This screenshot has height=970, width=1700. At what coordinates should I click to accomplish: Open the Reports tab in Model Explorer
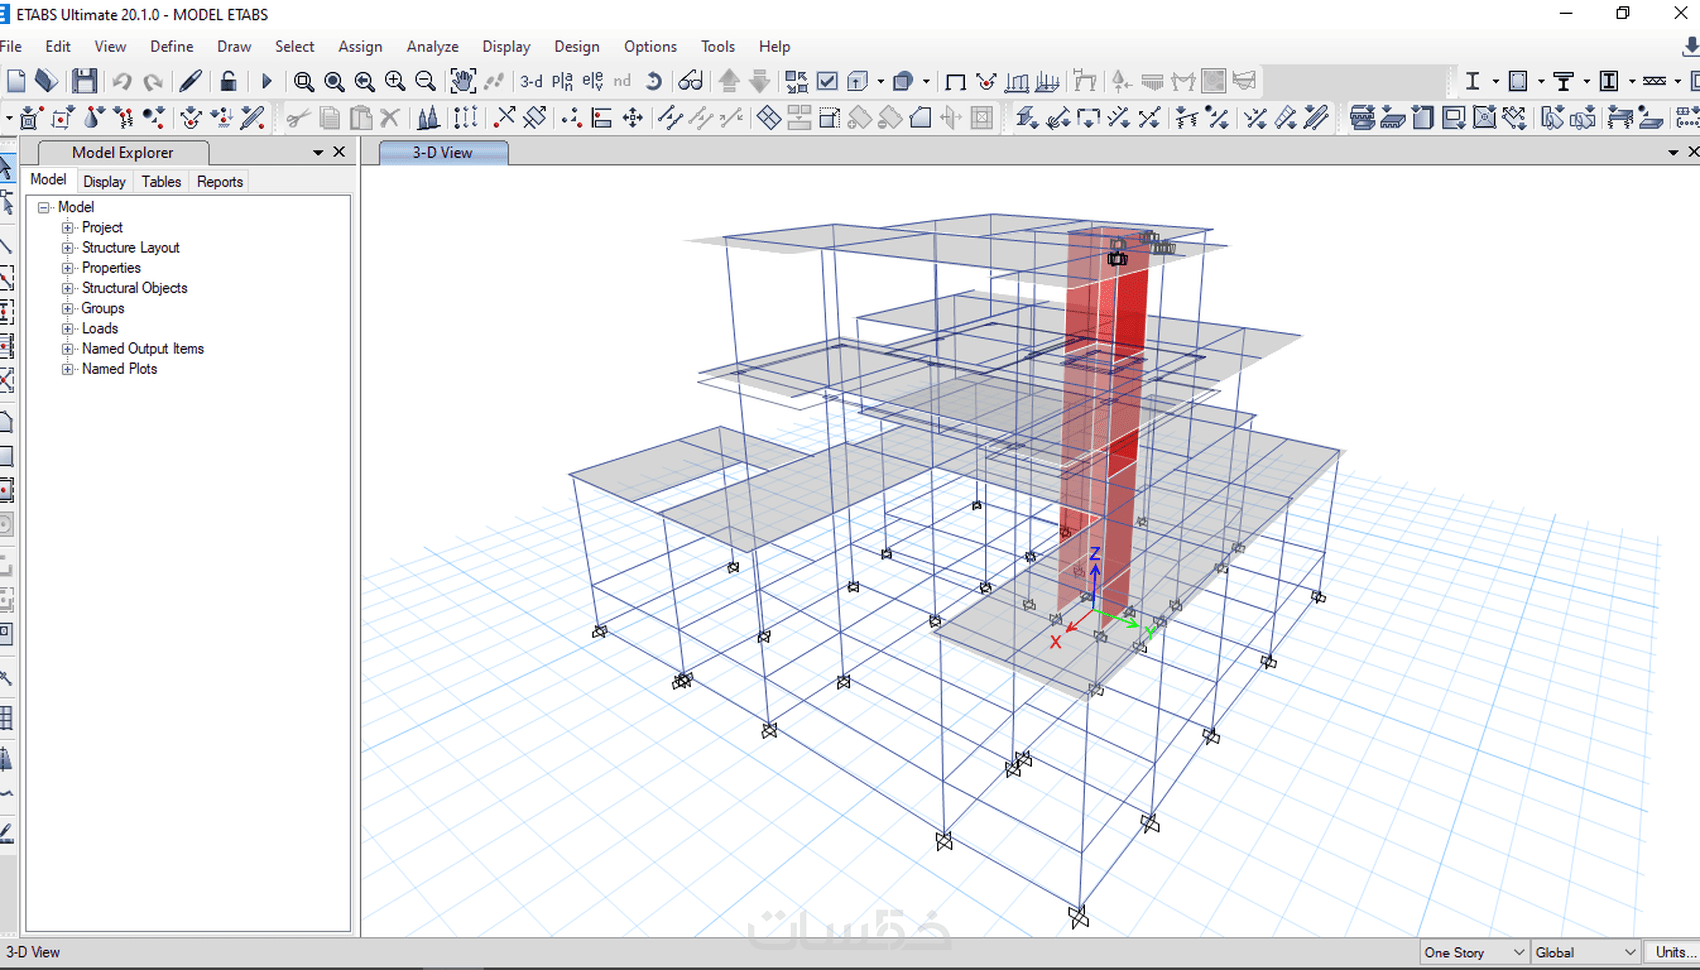pos(220,181)
